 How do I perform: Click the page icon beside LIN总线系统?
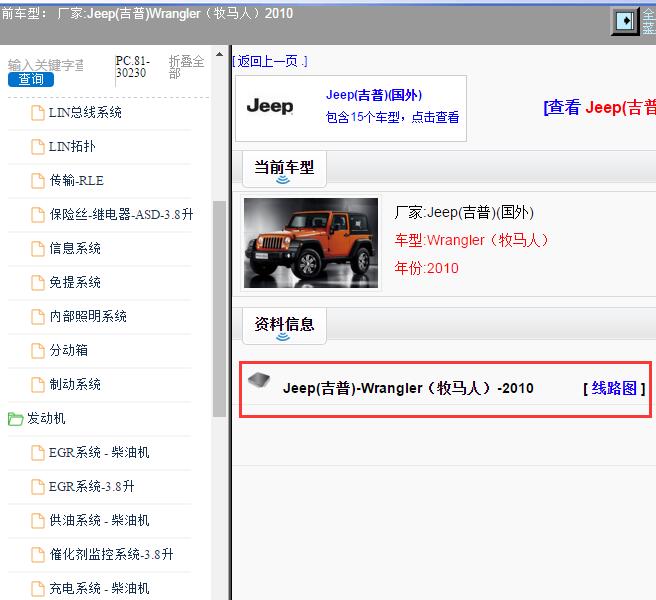38,113
